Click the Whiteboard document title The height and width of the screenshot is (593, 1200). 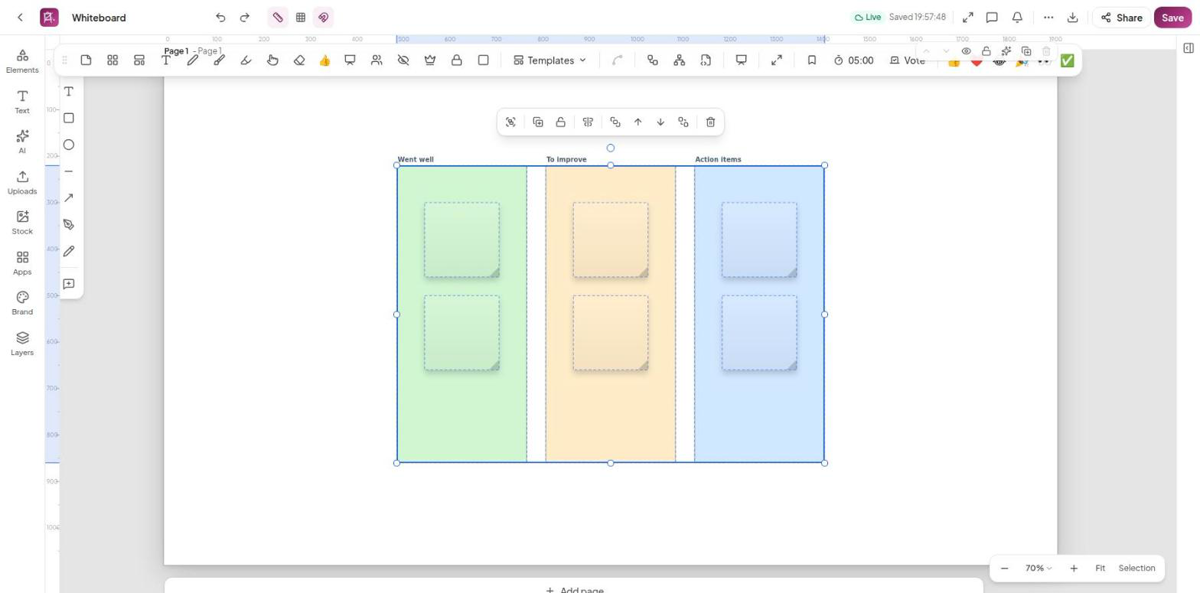[x=99, y=18]
